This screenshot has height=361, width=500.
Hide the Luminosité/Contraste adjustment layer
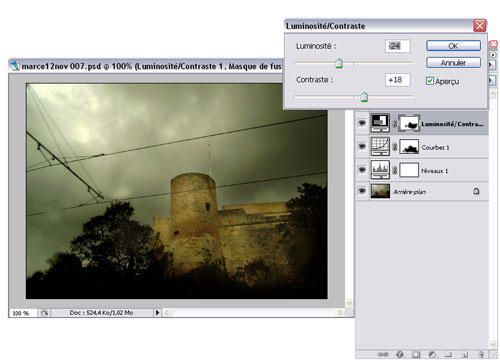coord(362,123)
